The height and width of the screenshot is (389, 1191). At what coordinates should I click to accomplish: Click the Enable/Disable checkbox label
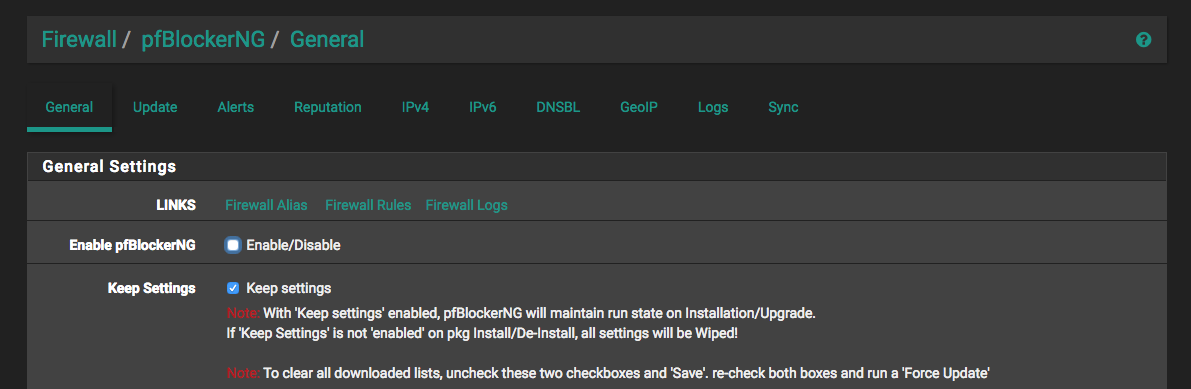[293, 245]
